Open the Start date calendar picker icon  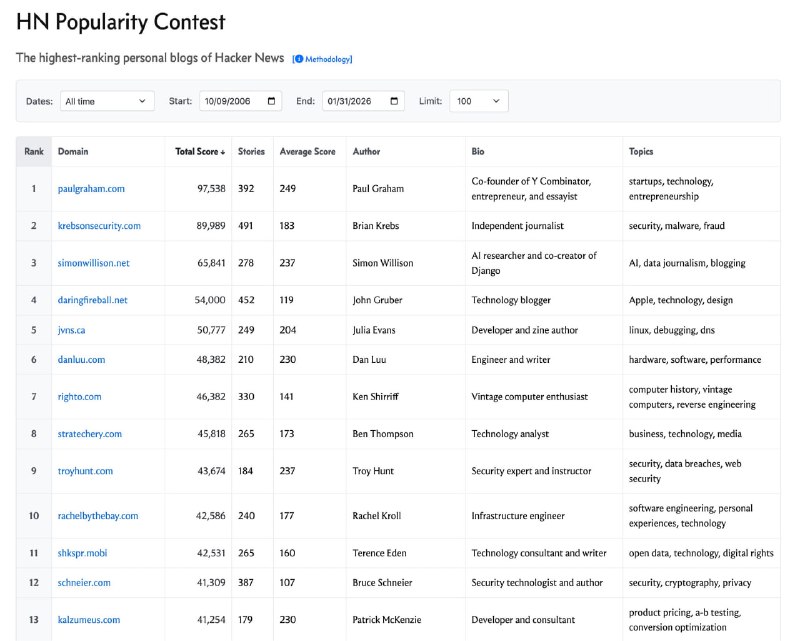(272, 101)
